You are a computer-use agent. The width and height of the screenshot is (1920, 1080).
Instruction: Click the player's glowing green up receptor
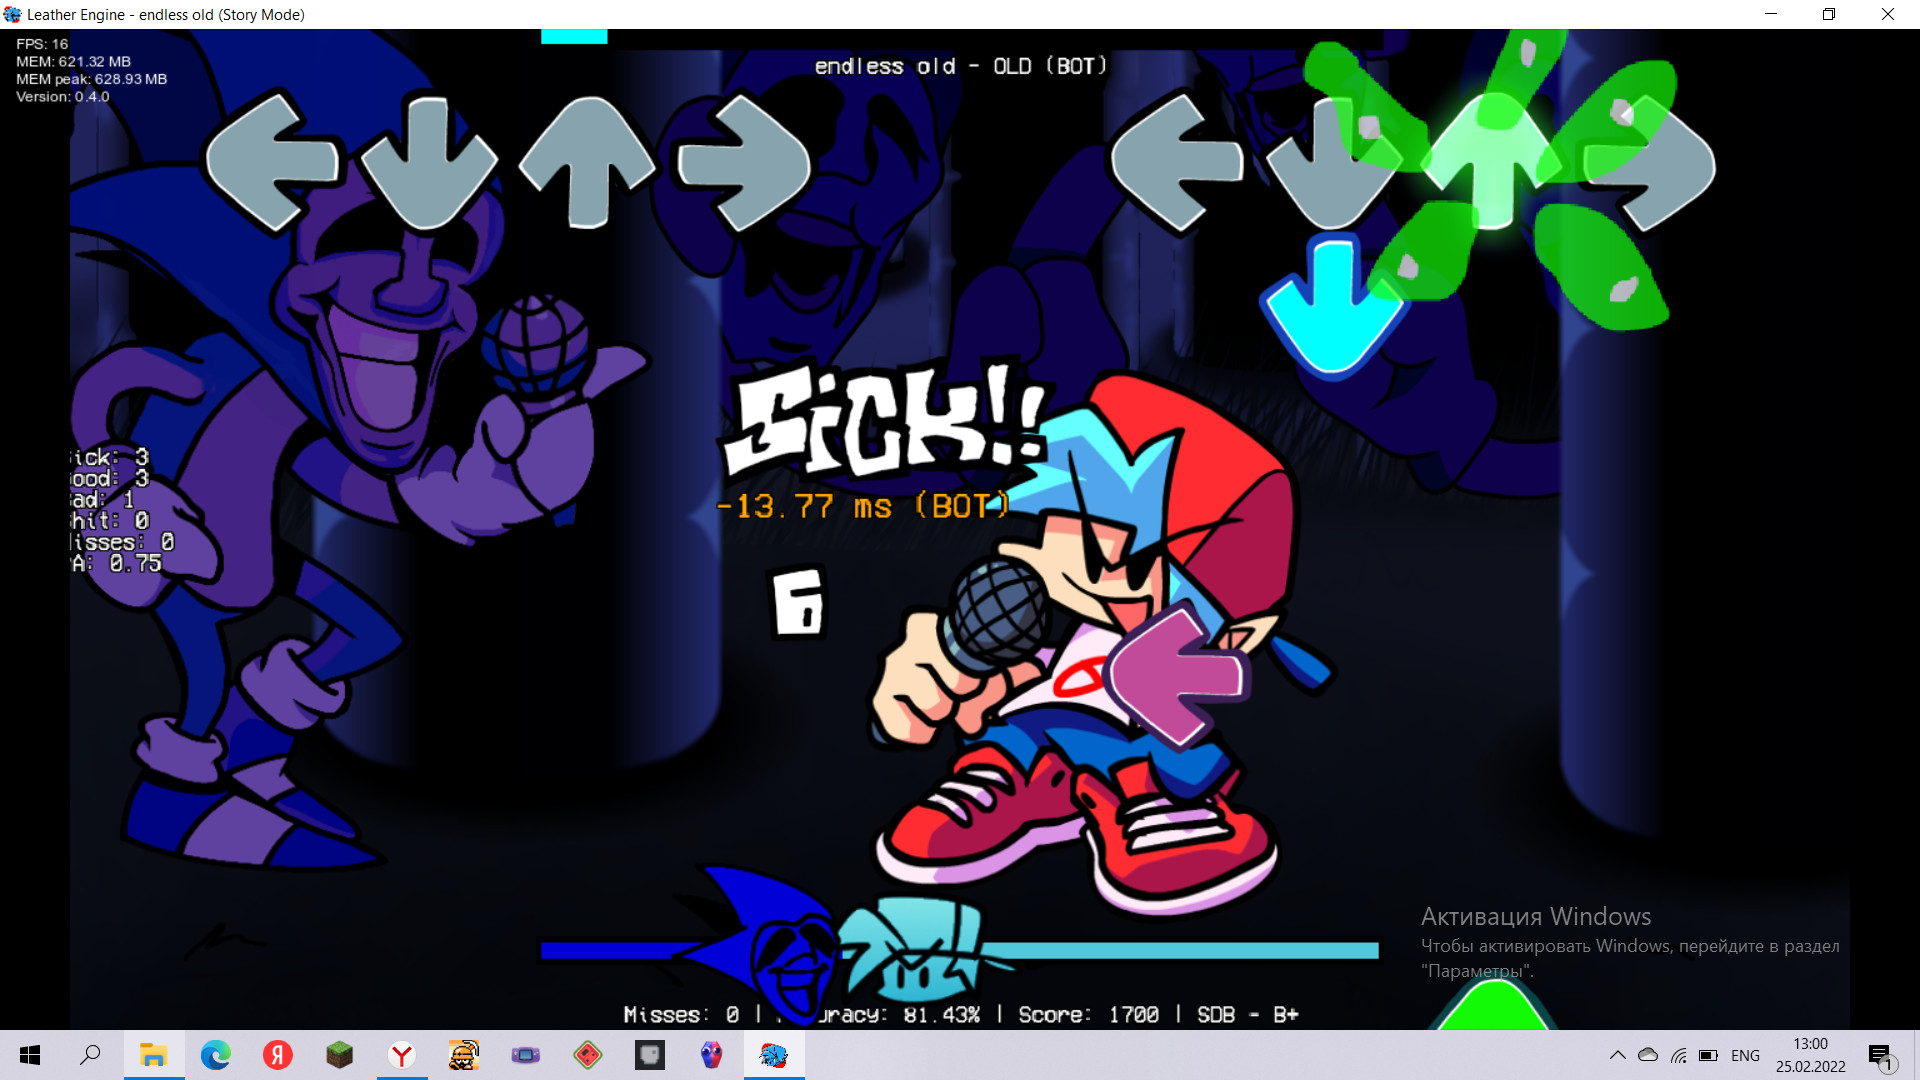pos(1492,160)
